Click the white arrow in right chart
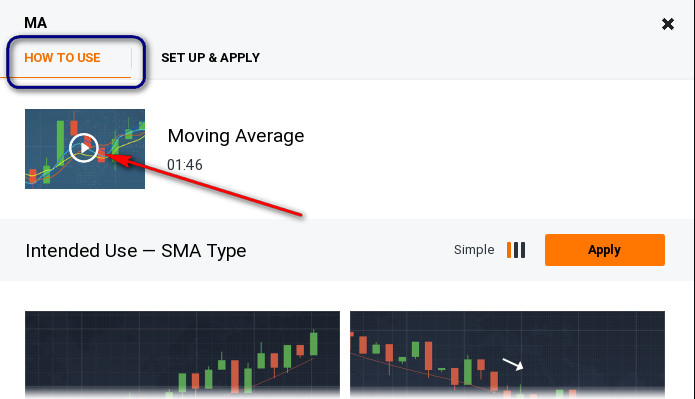Viewport: 695px width, 399px height. (x=513, y=364)
